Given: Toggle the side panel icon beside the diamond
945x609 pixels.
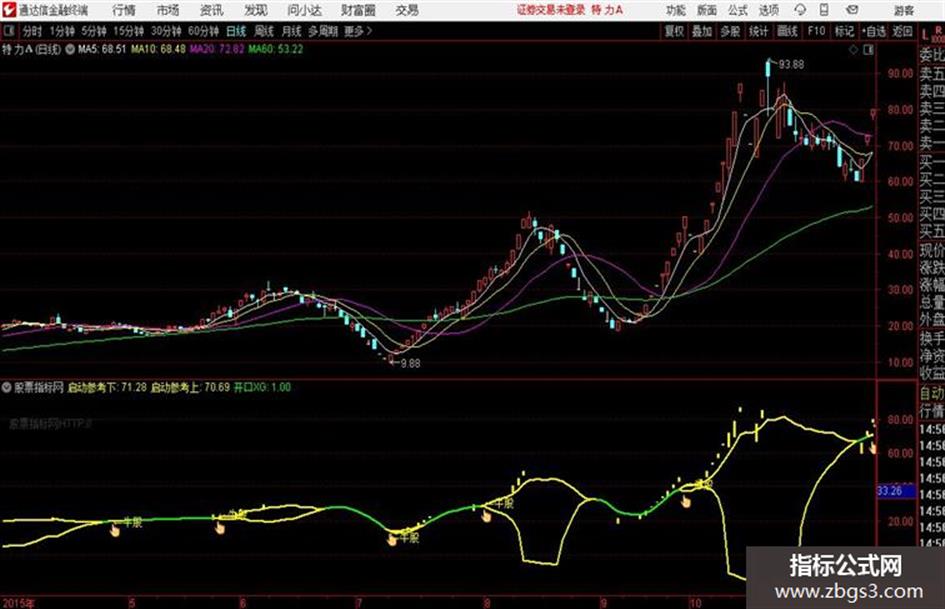Looking at the screenshot, I should tap(868, 50).
